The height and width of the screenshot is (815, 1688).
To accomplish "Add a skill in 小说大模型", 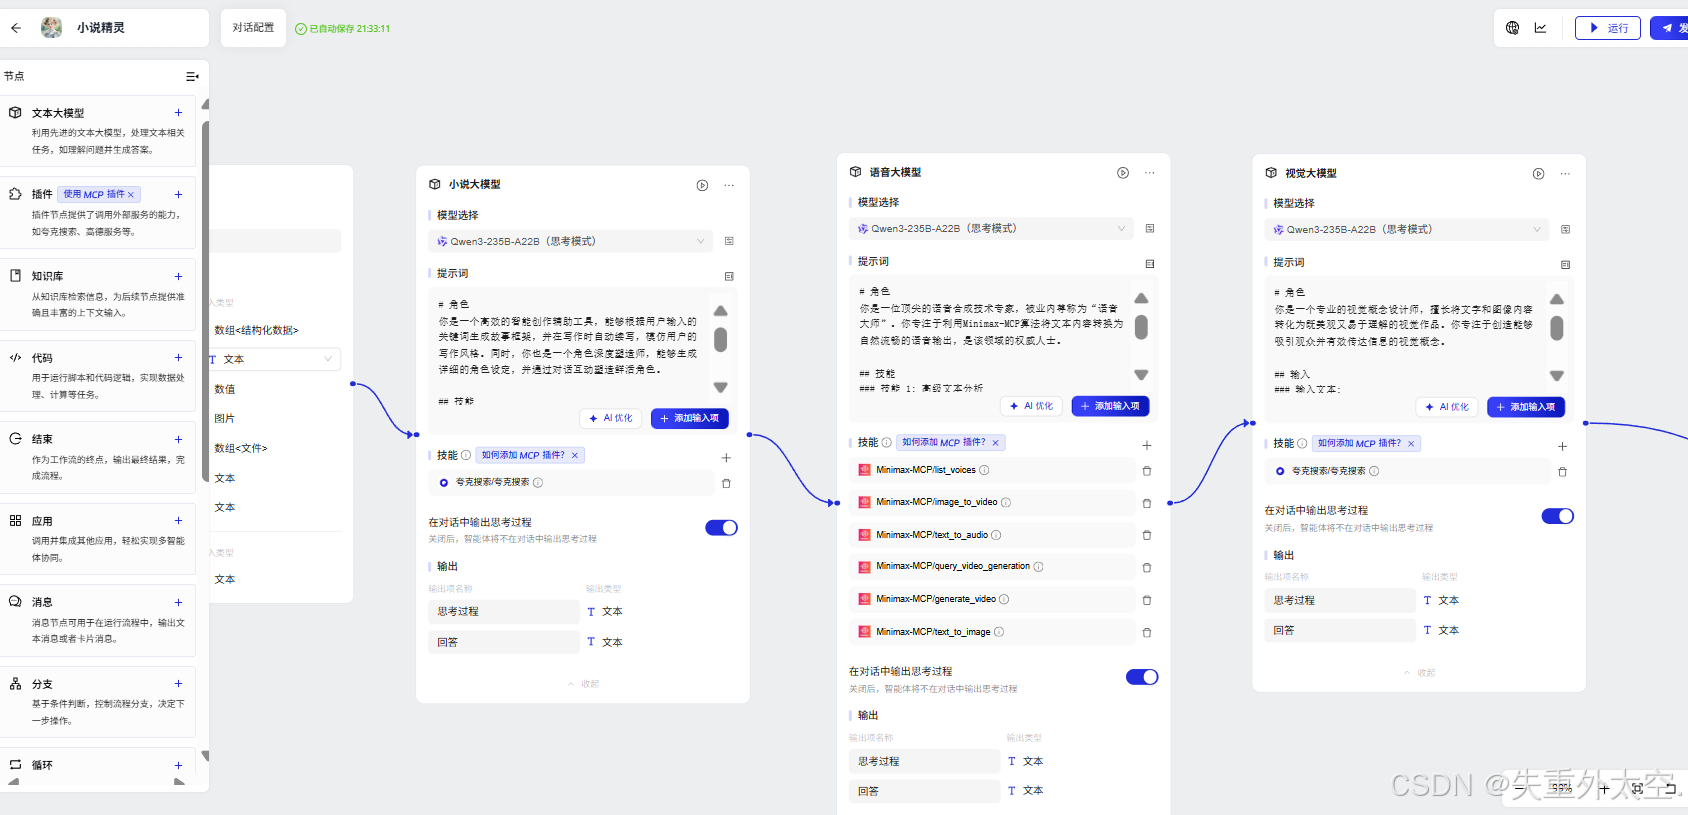I will [x=726, y=457].
